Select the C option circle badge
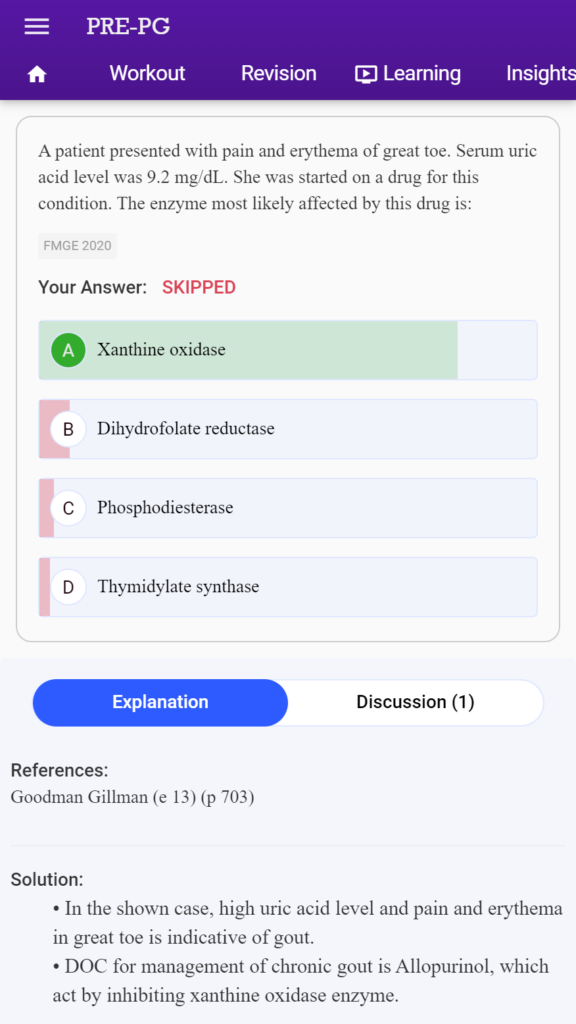 tap(68, 508)
